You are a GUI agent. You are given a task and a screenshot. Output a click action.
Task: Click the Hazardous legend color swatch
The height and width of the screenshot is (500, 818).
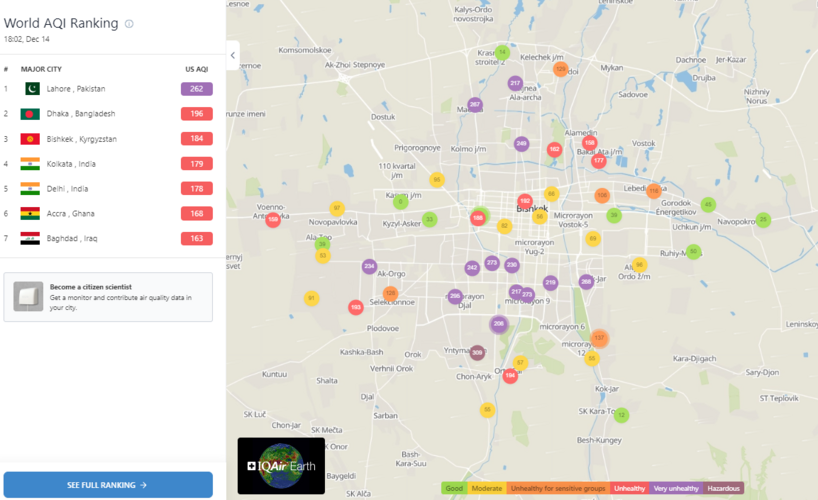pos(724,488)
